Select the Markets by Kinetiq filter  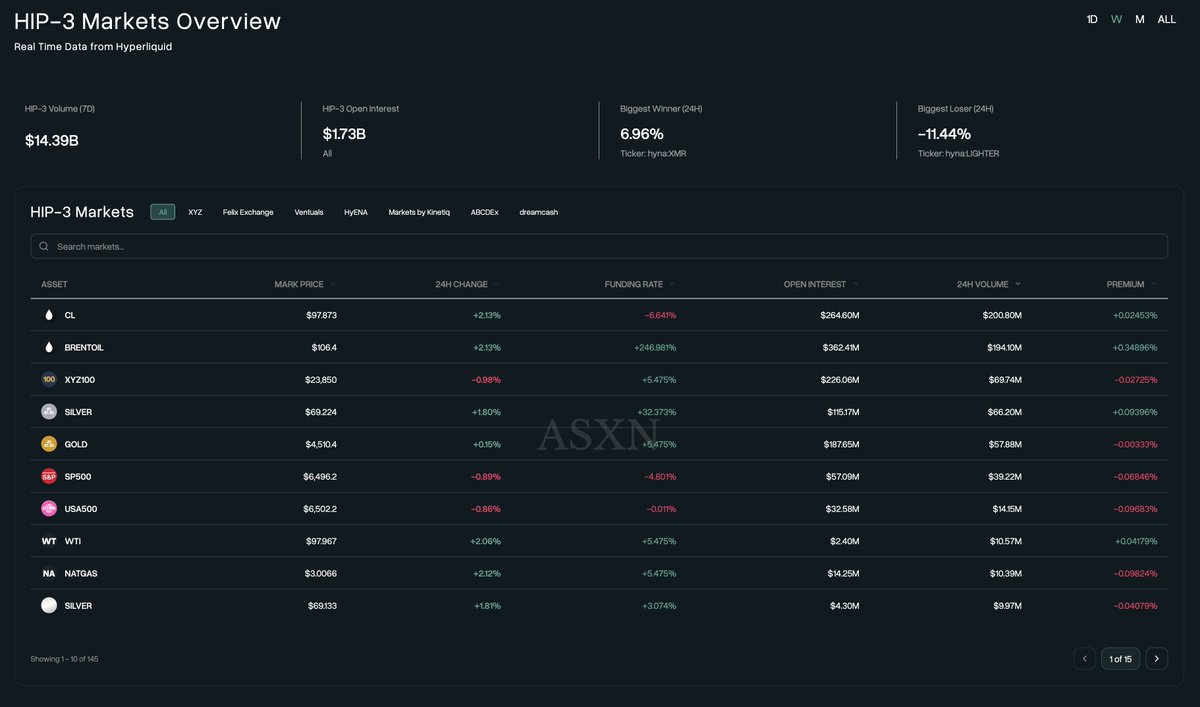(419, 212)
